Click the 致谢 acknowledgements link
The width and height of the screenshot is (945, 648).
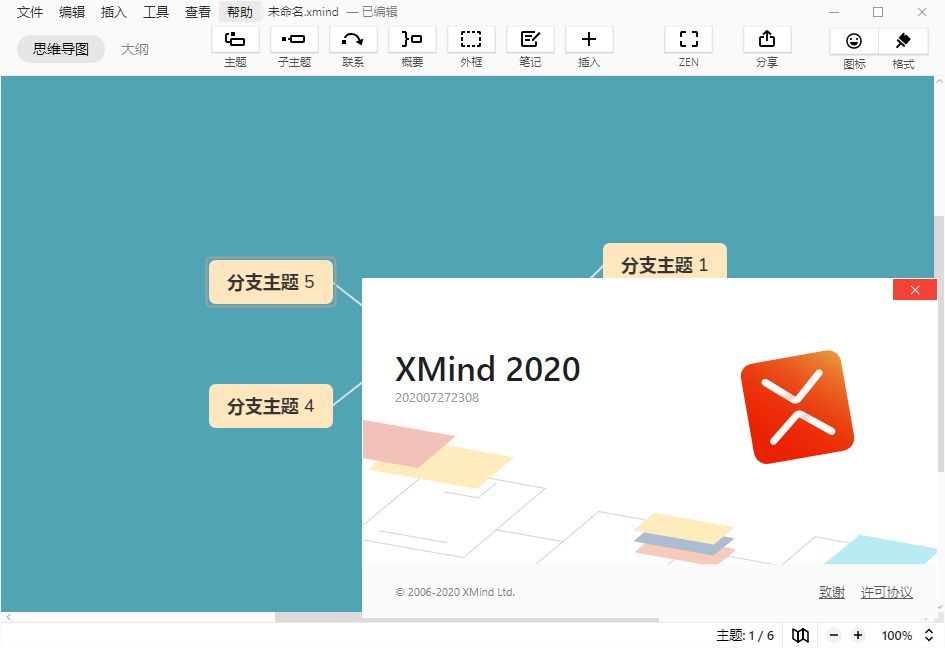click(x=831, y=592)
